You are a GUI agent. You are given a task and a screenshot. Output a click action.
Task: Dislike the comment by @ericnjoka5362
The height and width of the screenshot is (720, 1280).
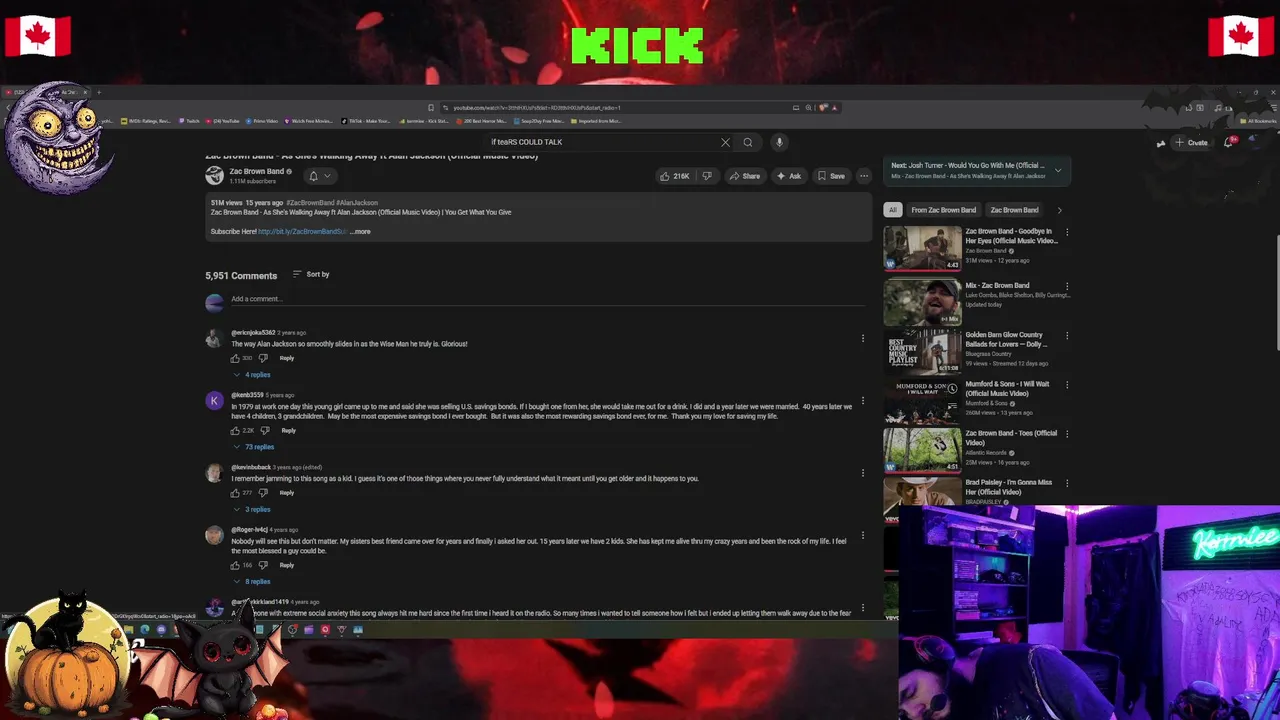[263, 358]
